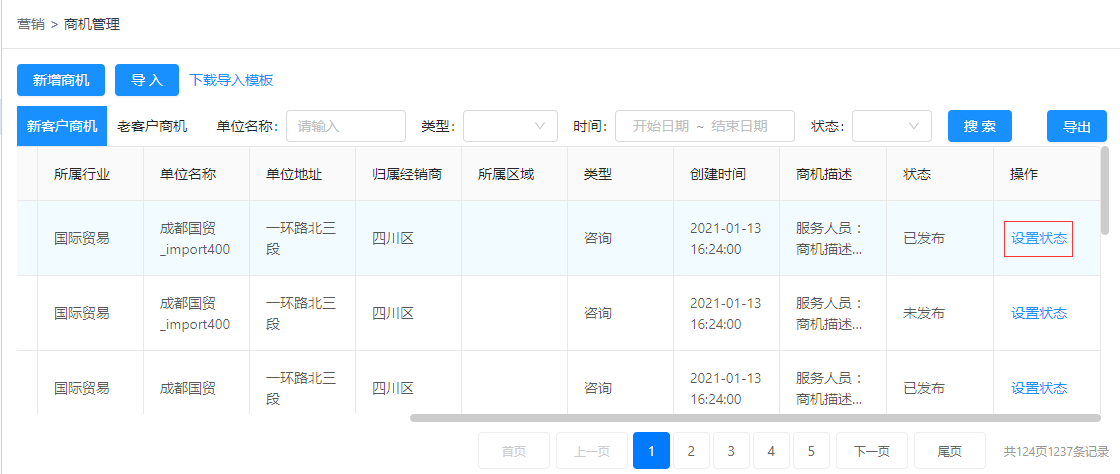Viewport: 1120px width, 474px height.
Task: Click the 下一页 pagination button
Action: 871,450
